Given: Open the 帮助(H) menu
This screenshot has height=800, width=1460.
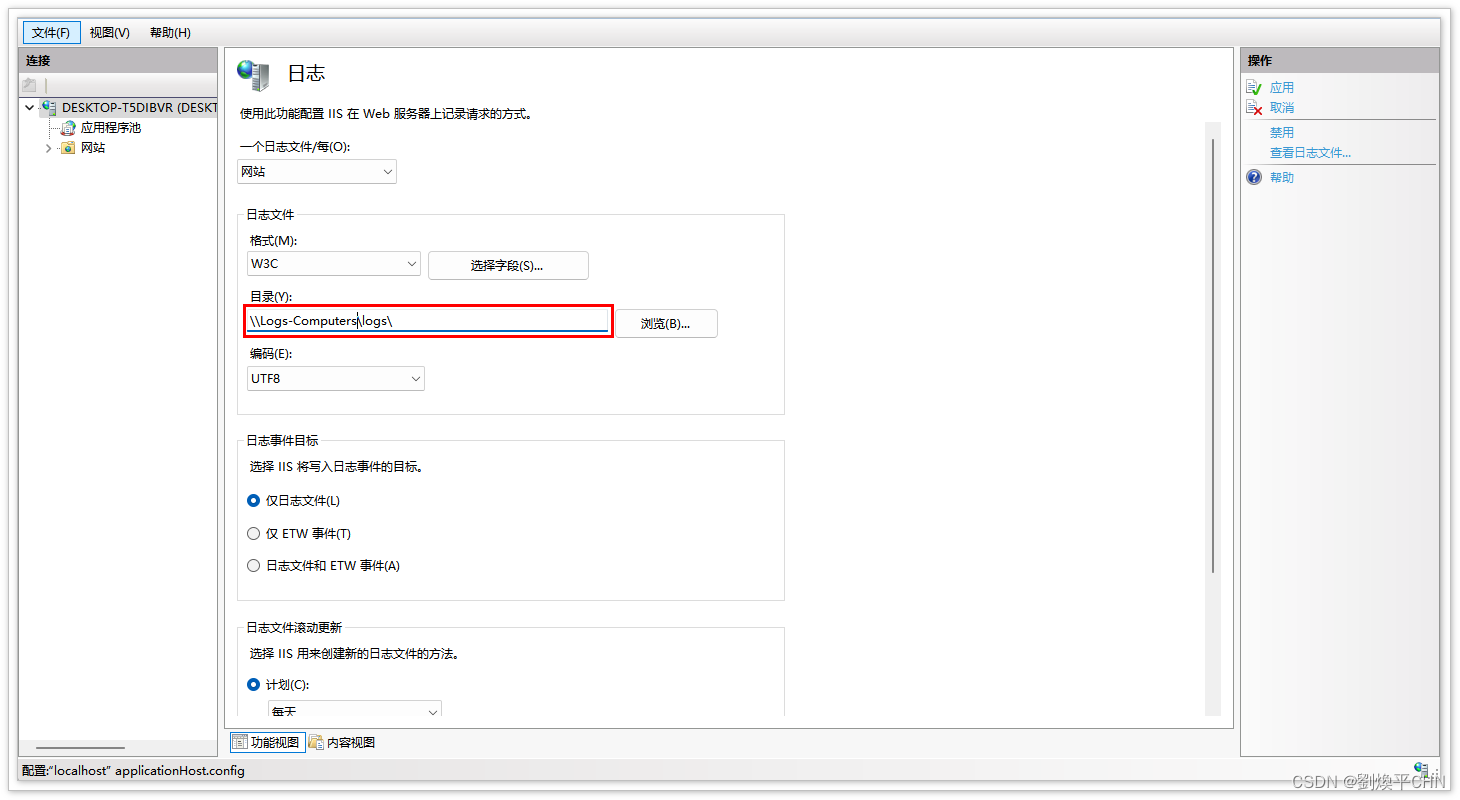Looking at the screenshot, I should click(170, 33).
